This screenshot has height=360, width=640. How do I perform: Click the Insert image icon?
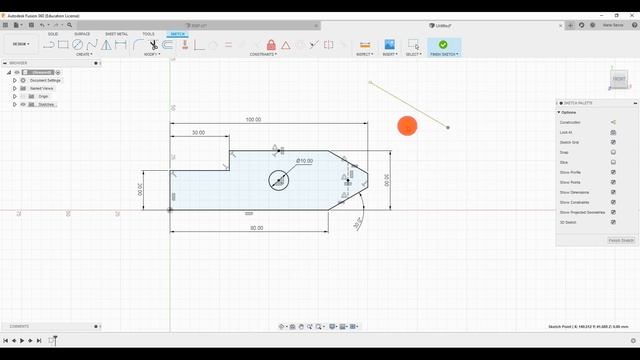390,44
